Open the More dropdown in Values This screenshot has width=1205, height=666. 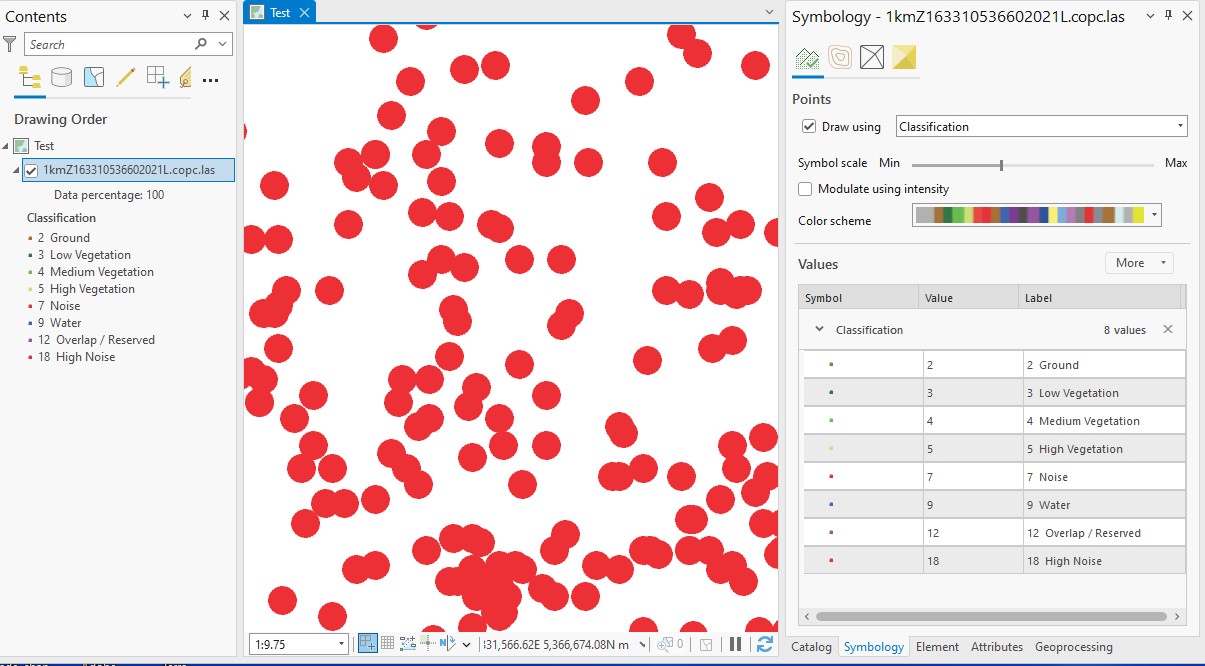[1139, 263]
